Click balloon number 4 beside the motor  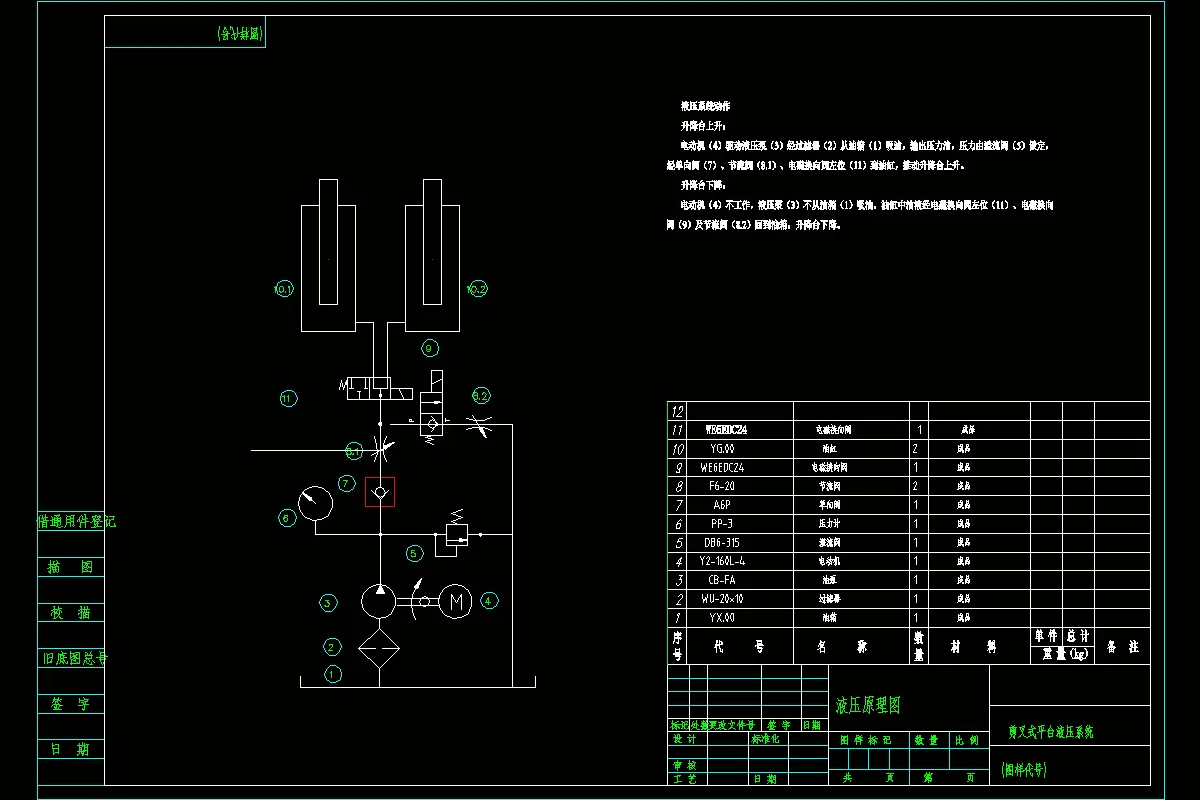click(x=489, y=601)
